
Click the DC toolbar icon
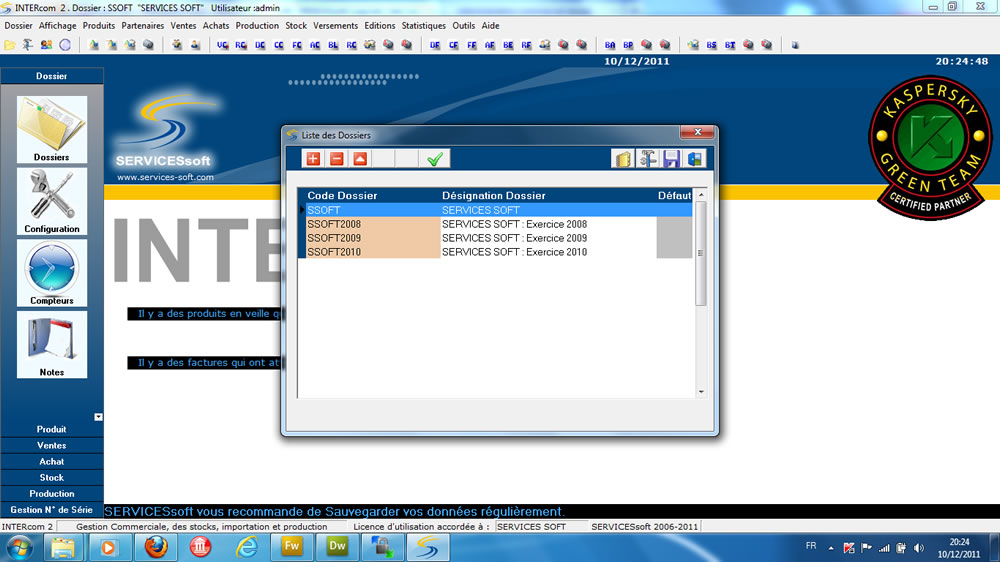coord(260,45)
